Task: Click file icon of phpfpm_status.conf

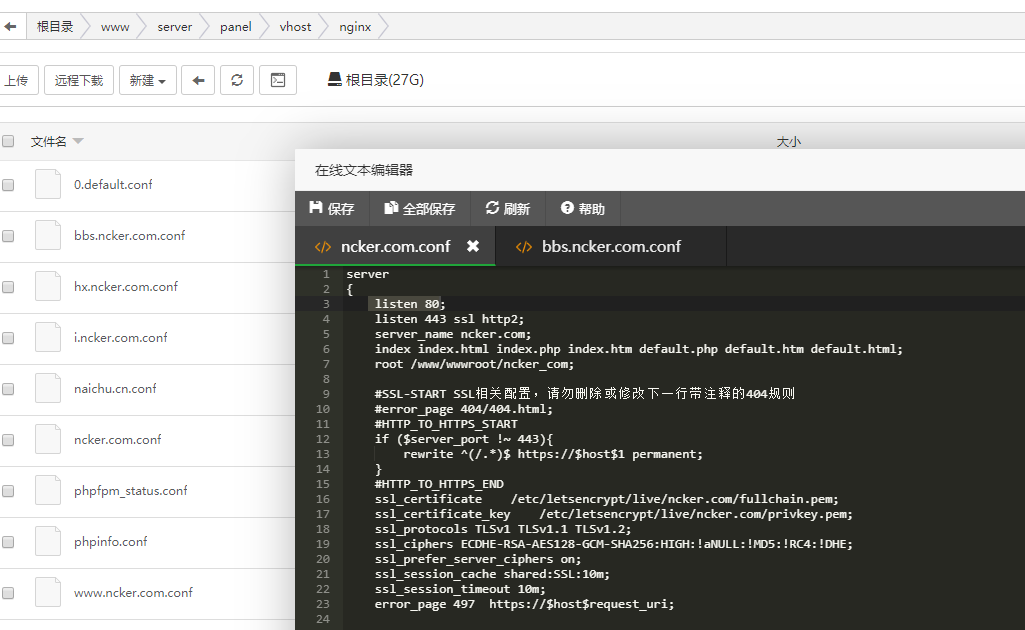Action: tap(48, 490)
